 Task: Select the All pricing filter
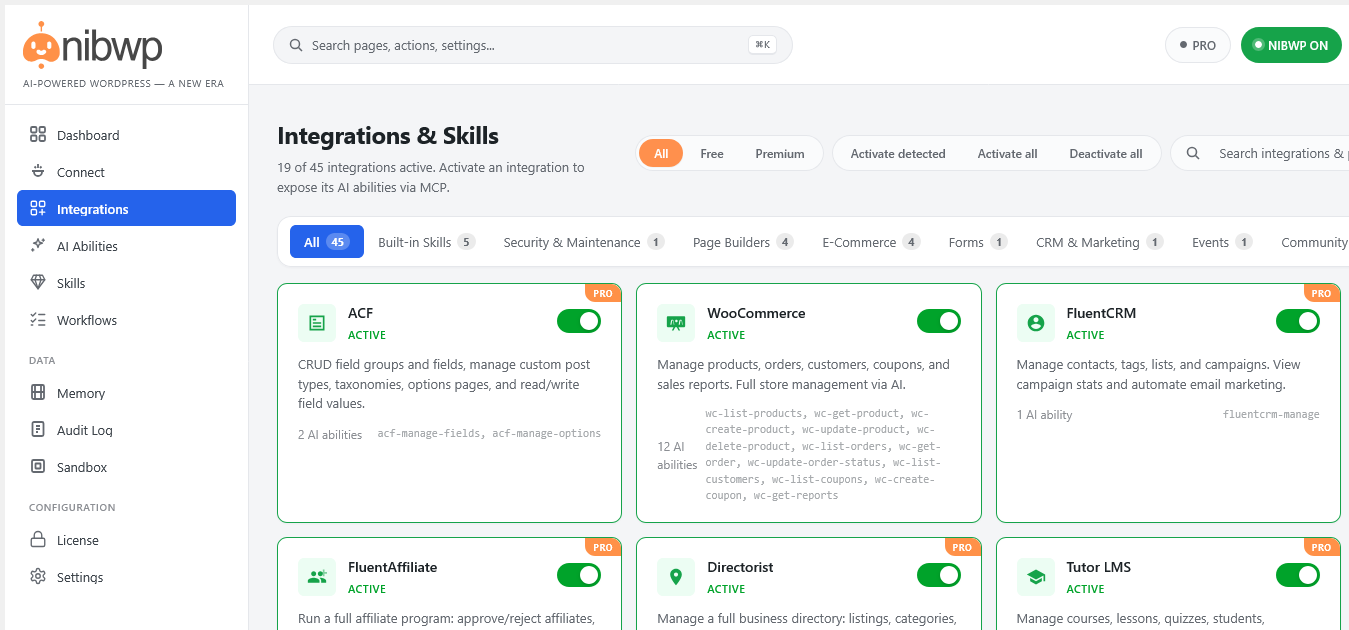(661, 153)
